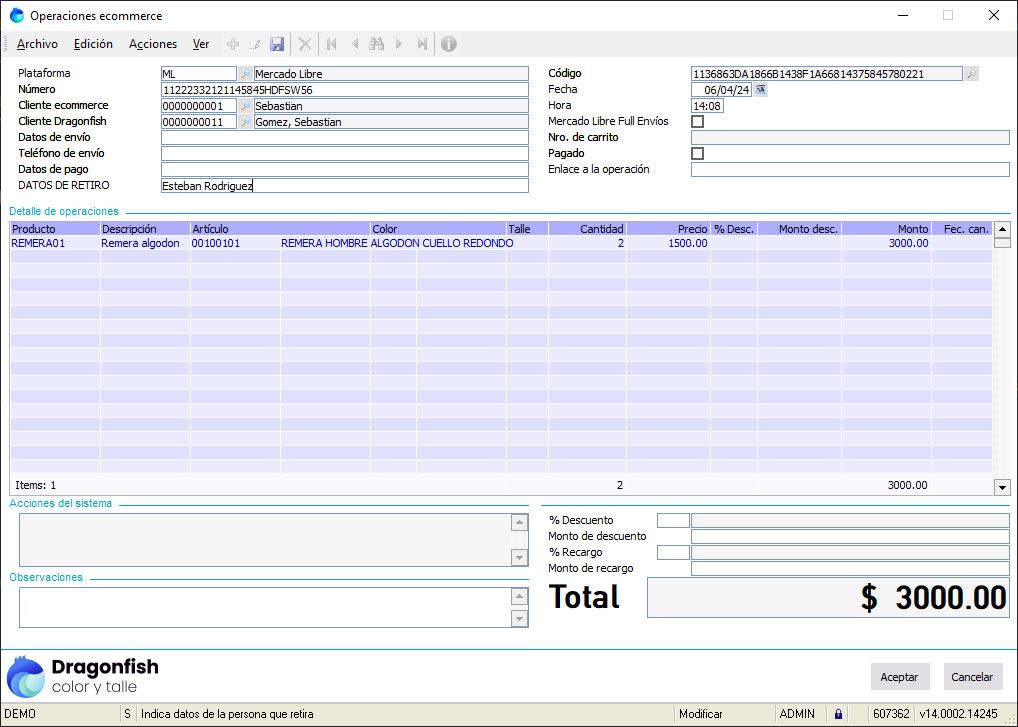Click the Cliente Dragonfish code field 0000000011
The height and width of the screenshot is (727, 1018).
point(199,122)
